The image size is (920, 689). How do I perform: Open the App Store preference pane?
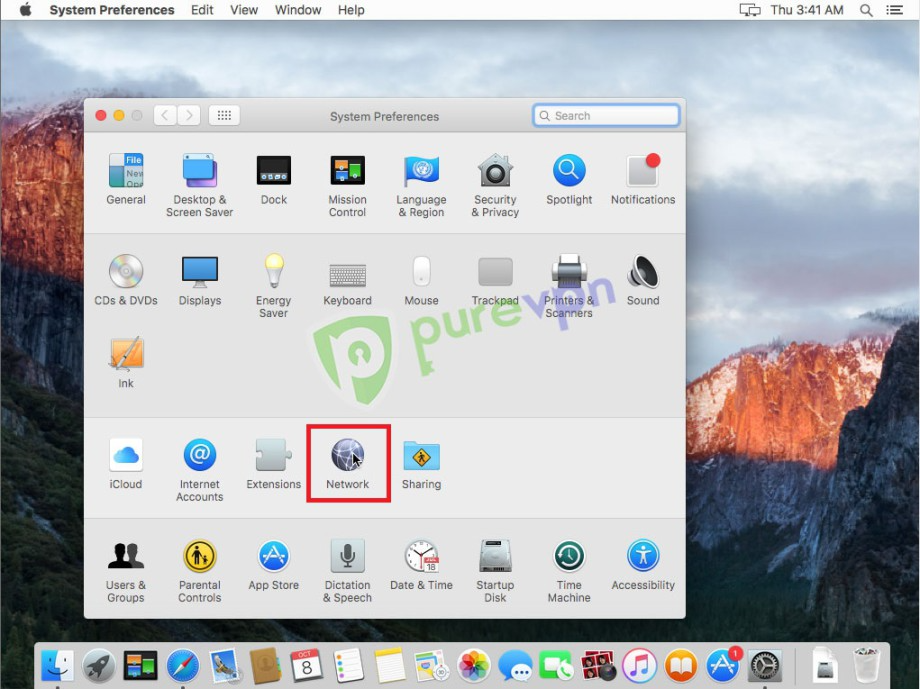click(273, 565)
